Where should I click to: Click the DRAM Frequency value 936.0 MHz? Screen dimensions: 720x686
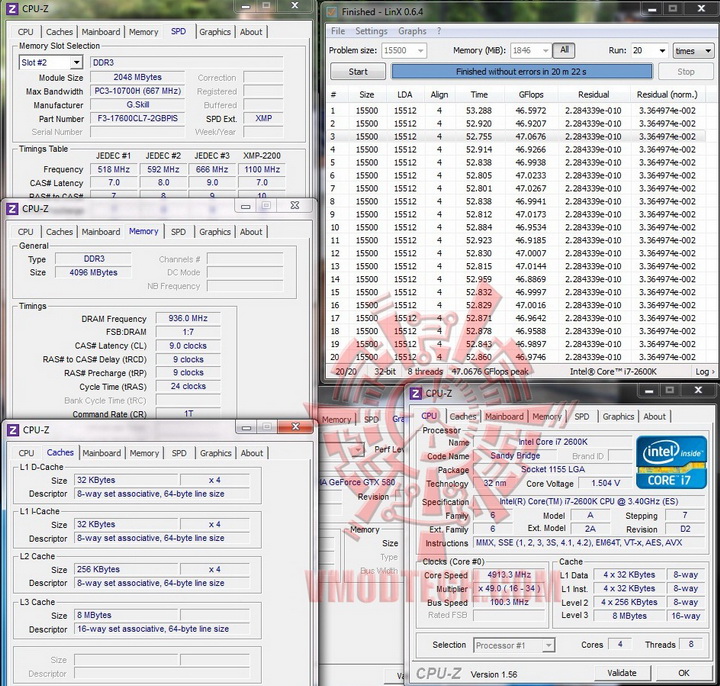pos(188,318)
